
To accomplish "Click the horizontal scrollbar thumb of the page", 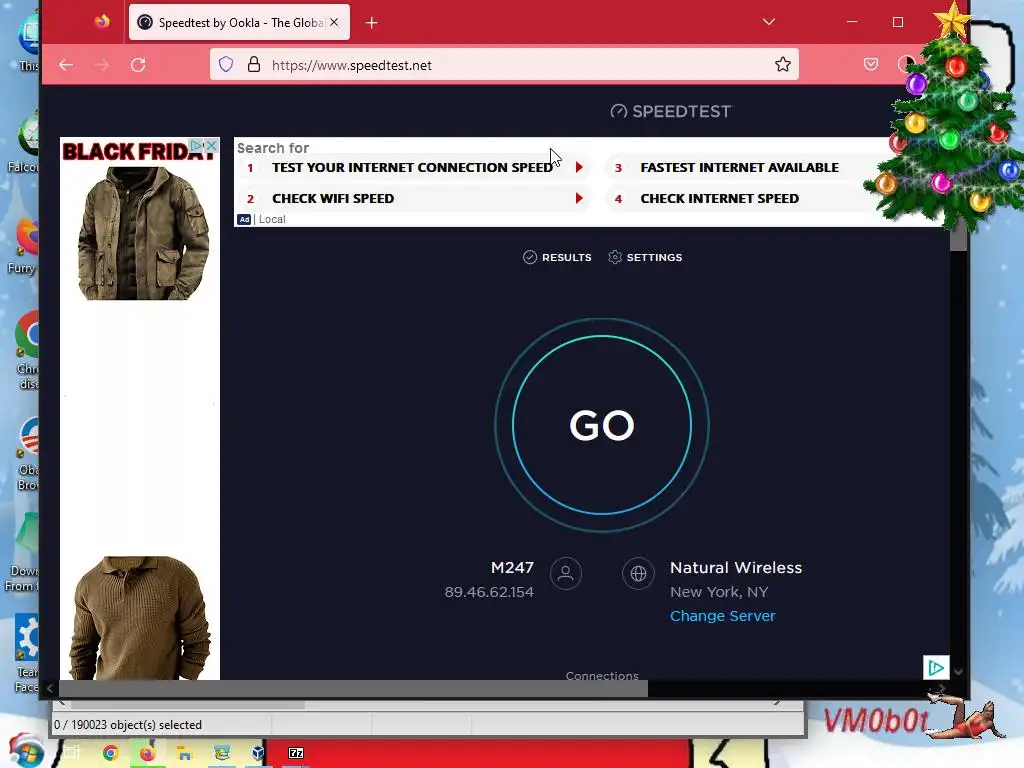I will tap(353, 688).
